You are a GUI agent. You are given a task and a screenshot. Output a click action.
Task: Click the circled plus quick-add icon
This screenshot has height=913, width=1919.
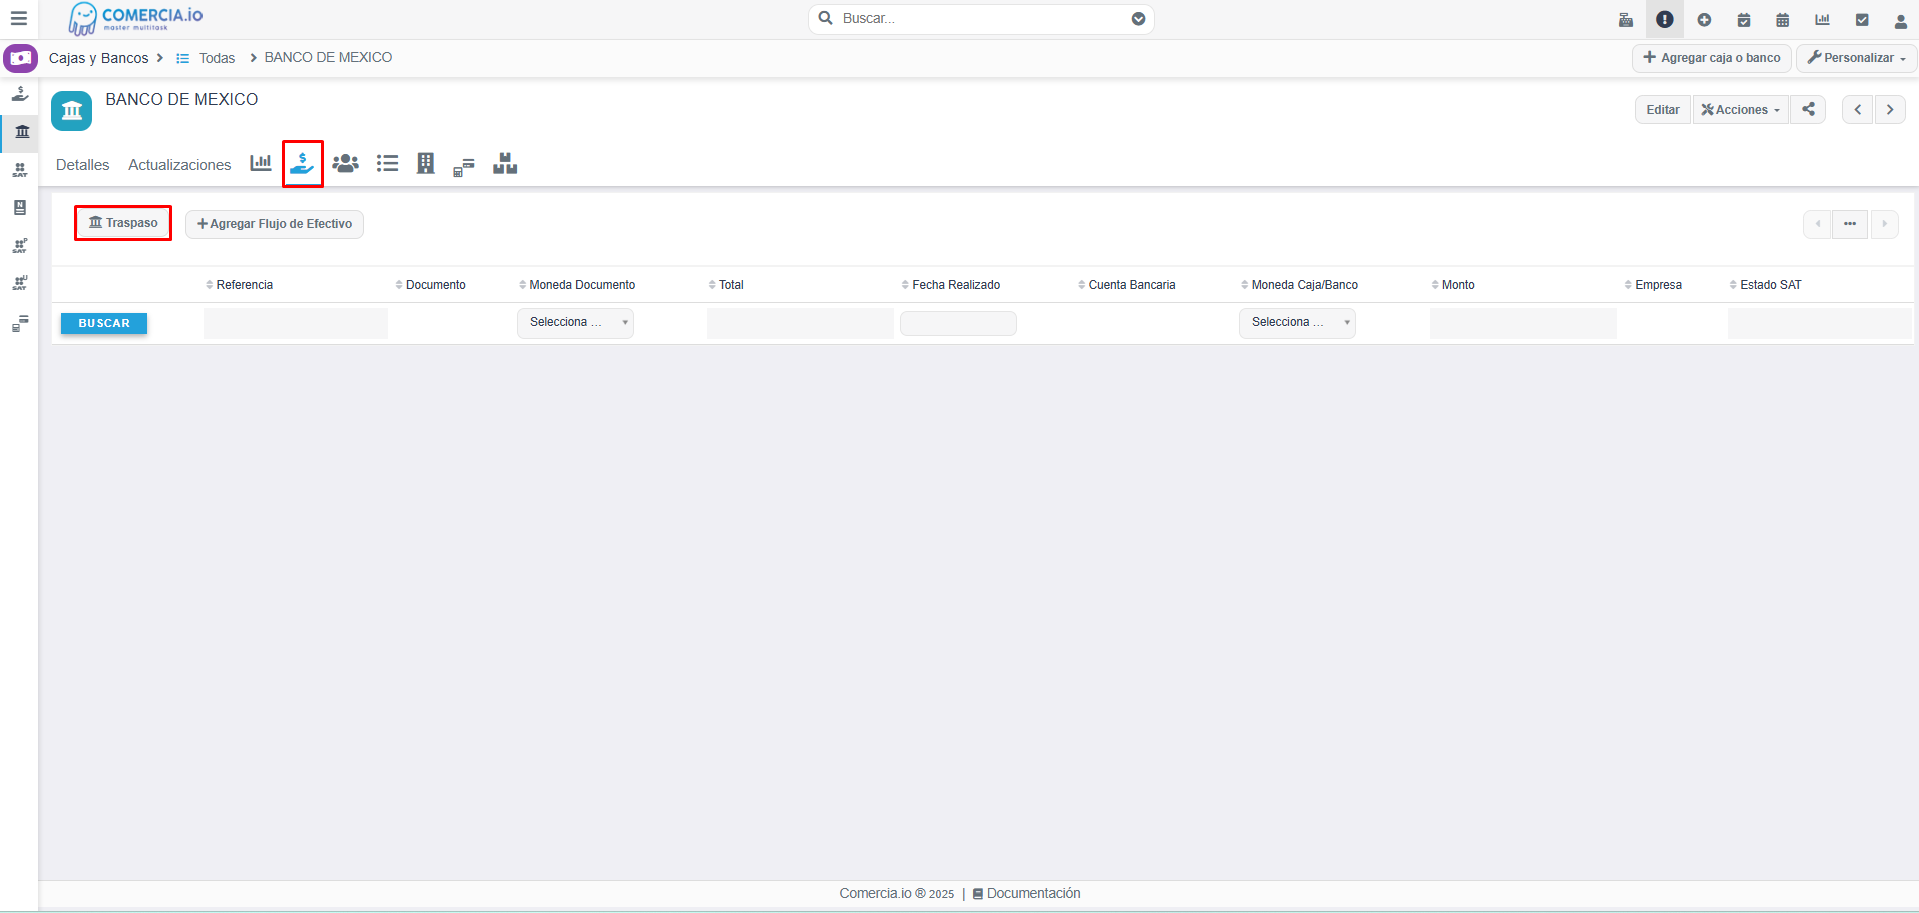(1704, 20)
